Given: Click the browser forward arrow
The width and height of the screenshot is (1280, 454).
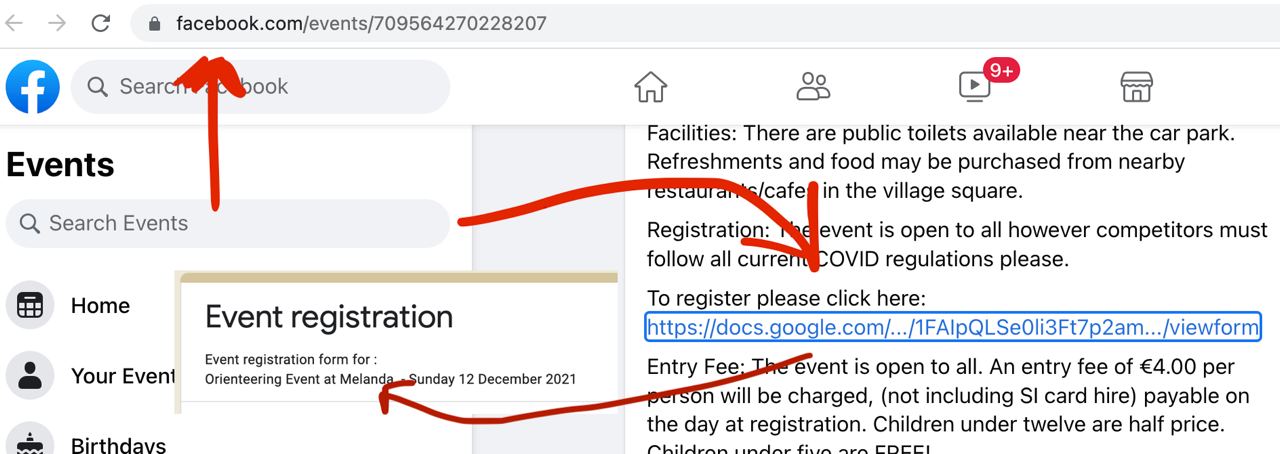Looking at the screenshot, I should pyautogui.click(x=57, y=23).
